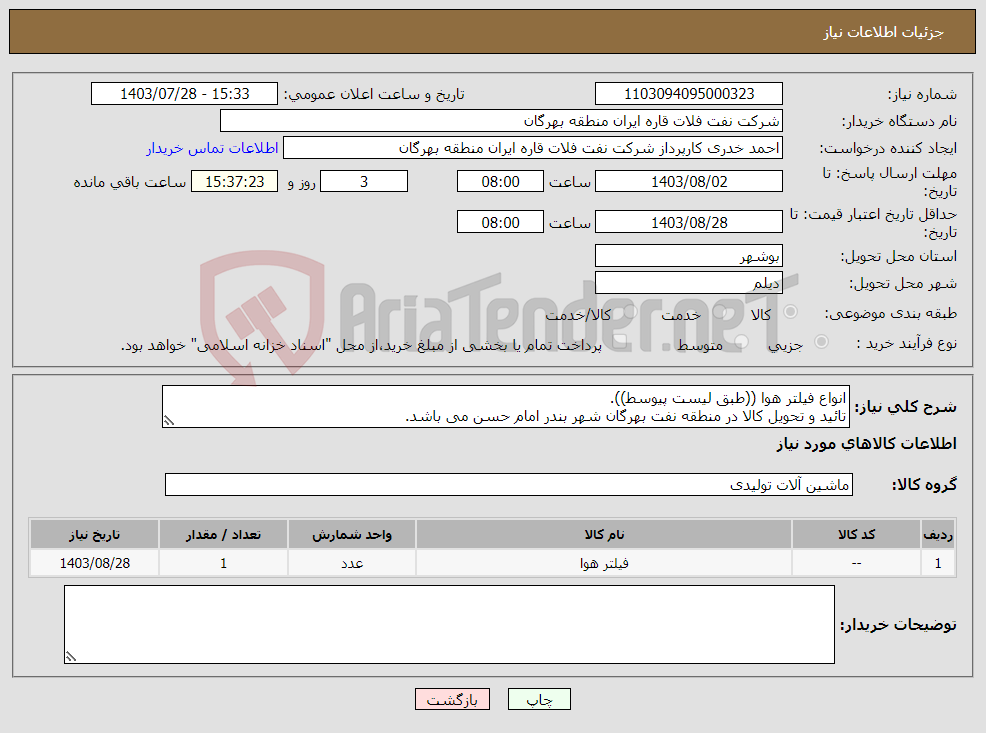The width and height of the screenshot is (986, 733).
Task: Click the buyer notes textarea
Action: point(449,624)
